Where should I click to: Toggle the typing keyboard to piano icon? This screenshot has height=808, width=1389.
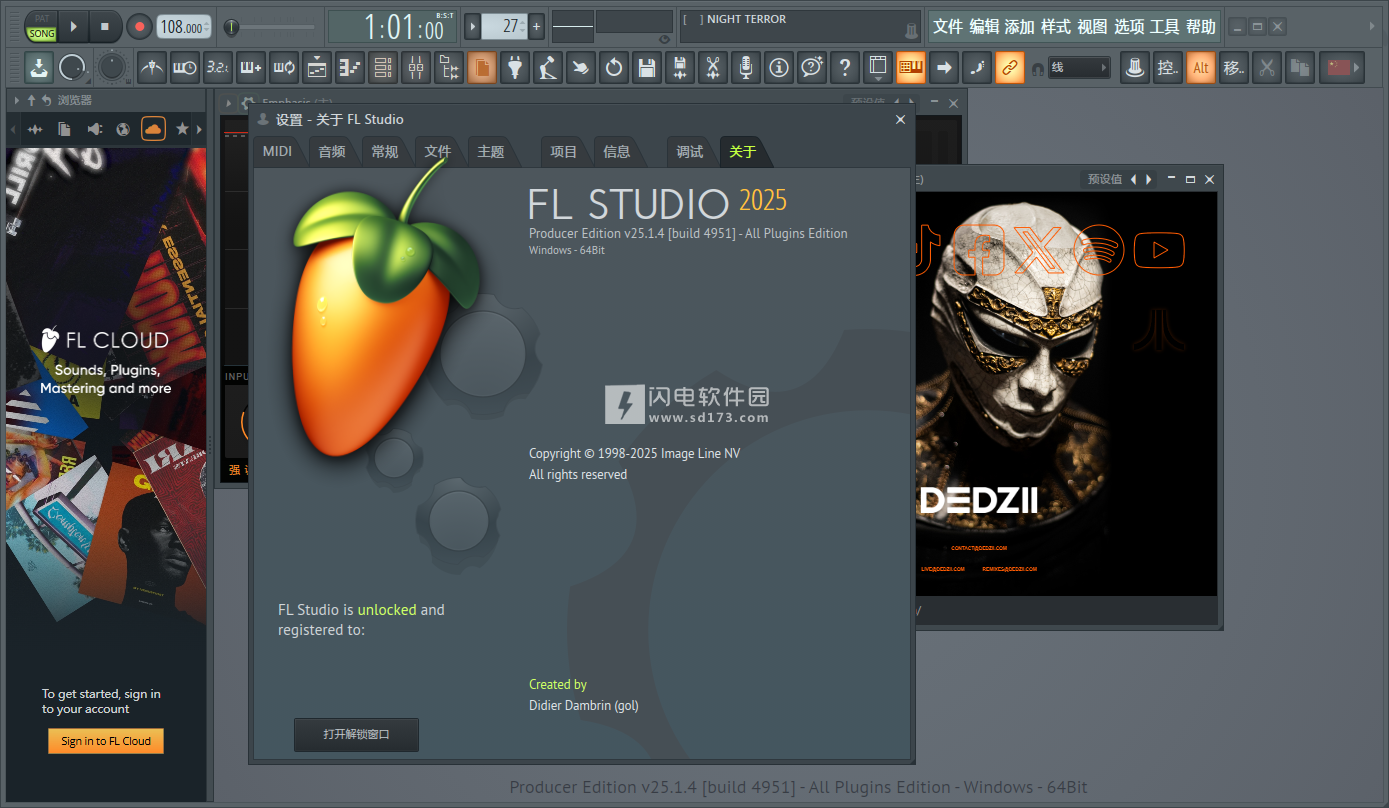tap(910, 68)
